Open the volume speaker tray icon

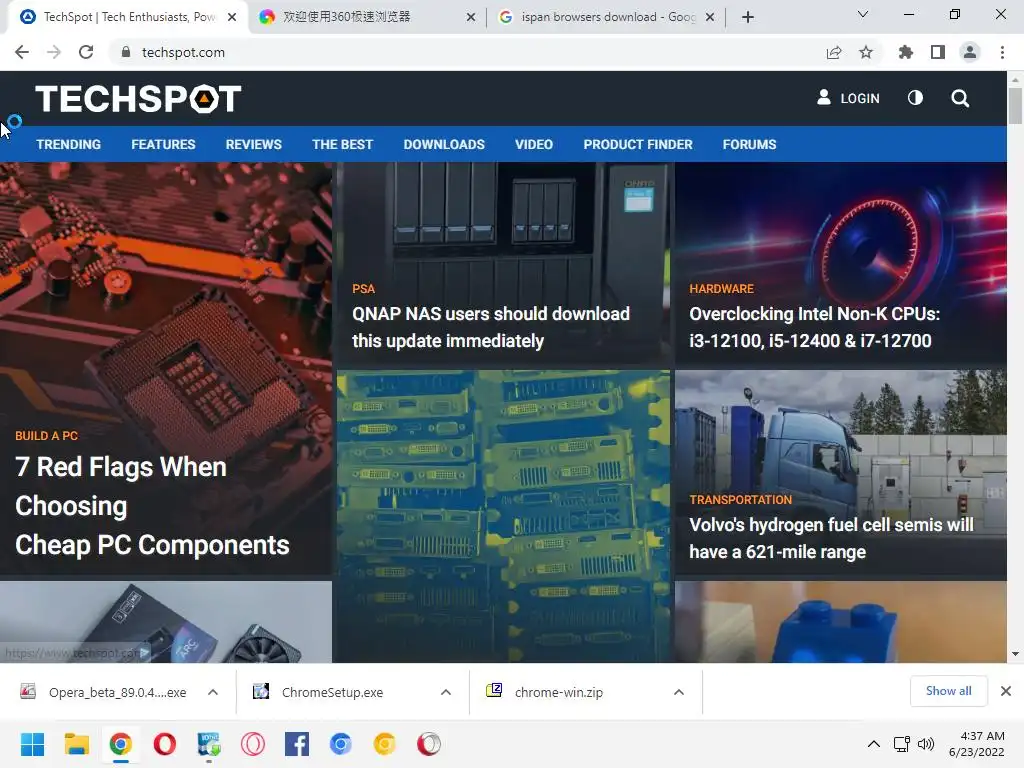tap(926, 744)
